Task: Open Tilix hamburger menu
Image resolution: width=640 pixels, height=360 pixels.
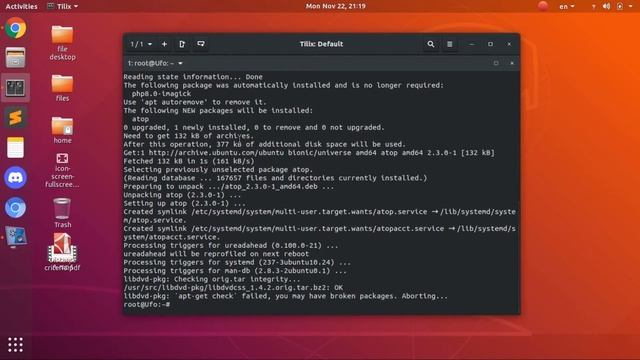Action: click(x=449, y=44)
